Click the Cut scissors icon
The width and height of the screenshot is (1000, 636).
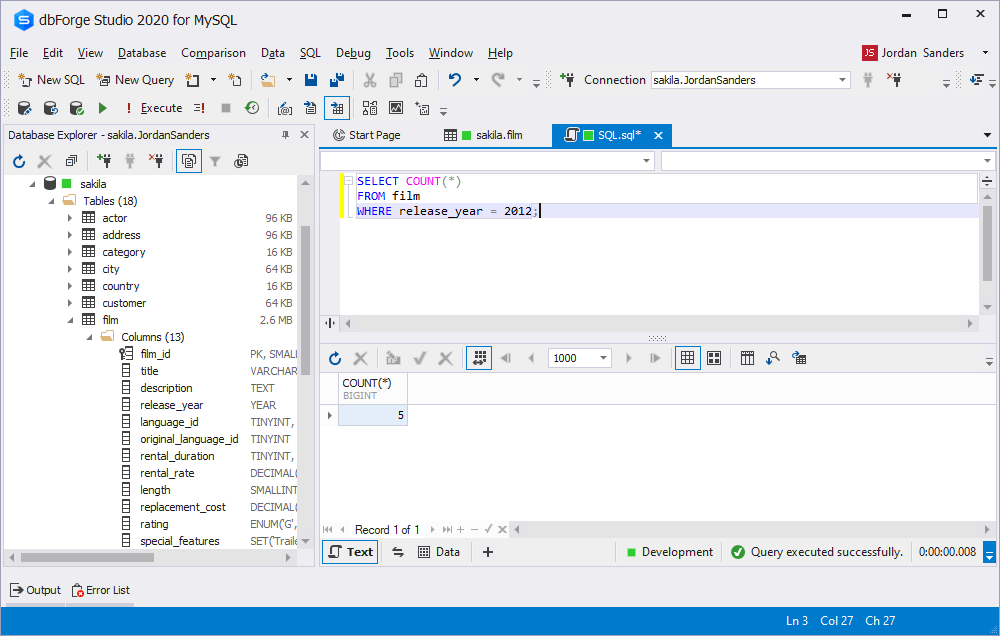(369, 80)
